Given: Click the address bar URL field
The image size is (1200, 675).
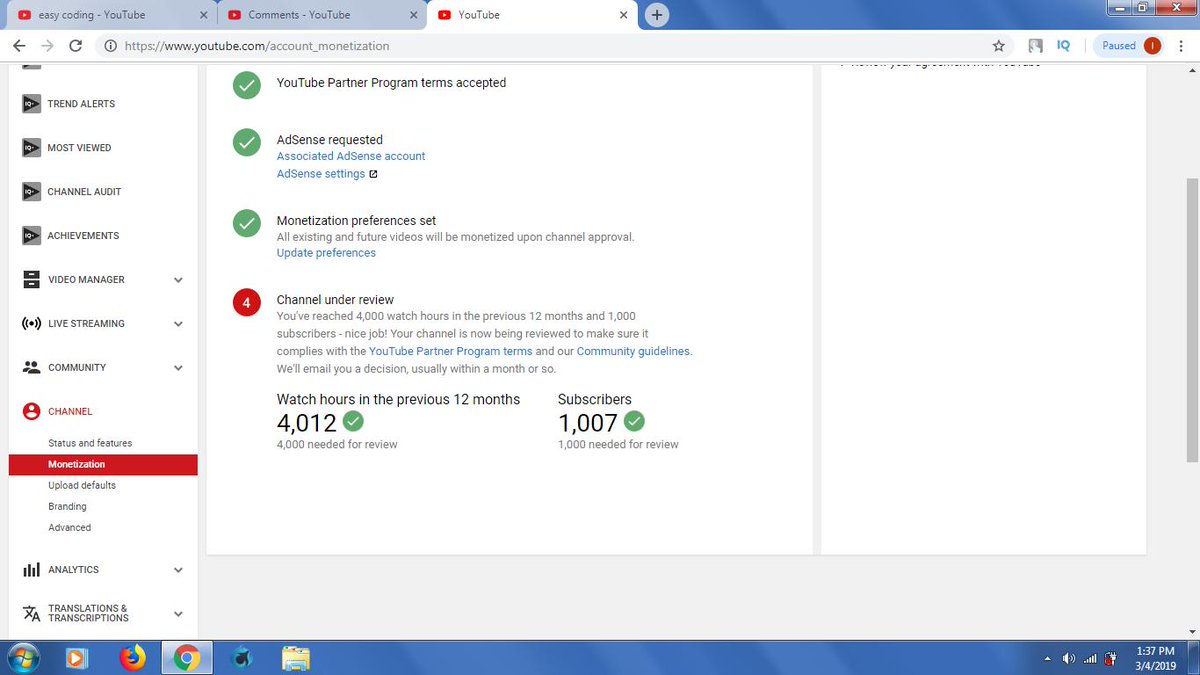Looking at the screenshot, I should pos(550,46).
